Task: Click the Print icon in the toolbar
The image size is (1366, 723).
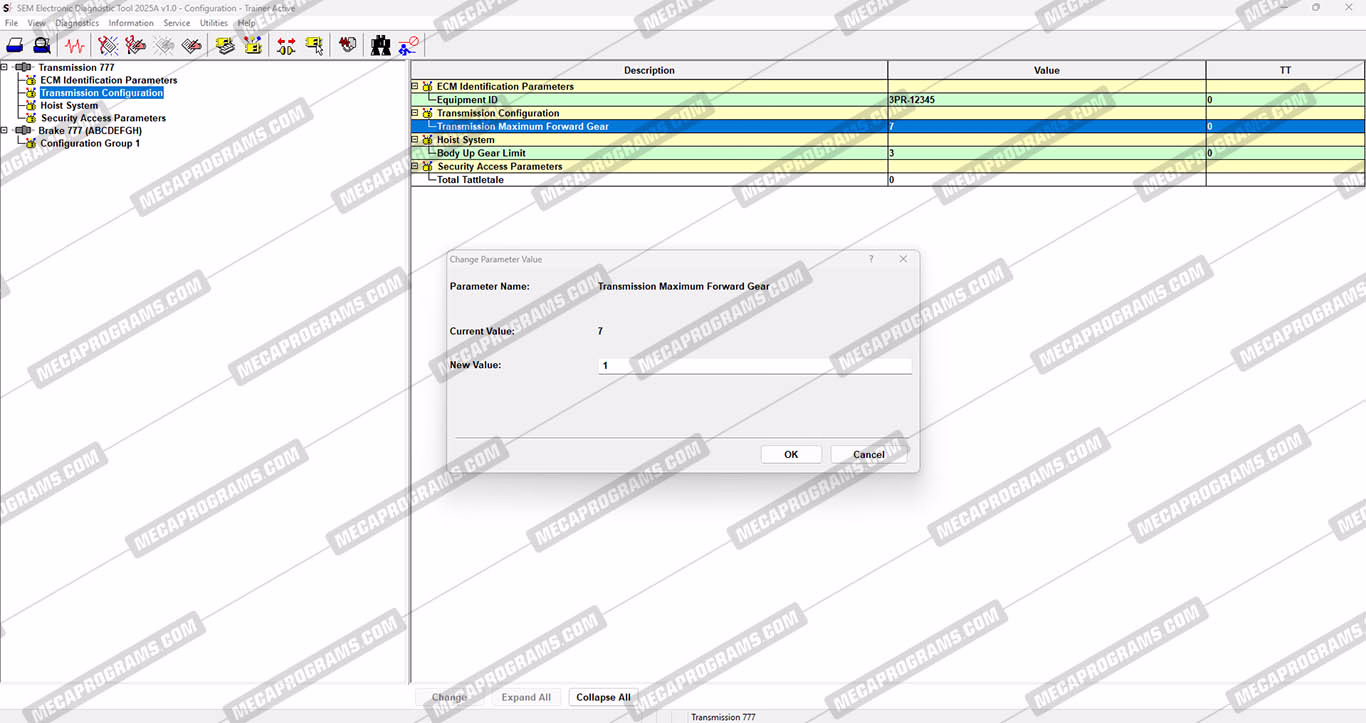Action: coord(15,45)
